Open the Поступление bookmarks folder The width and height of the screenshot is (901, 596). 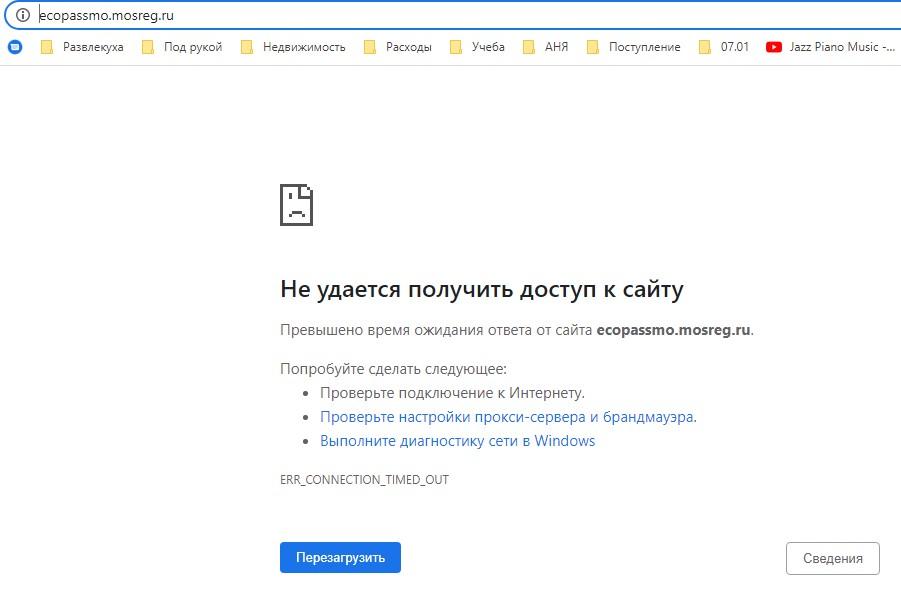coord(633,47)
